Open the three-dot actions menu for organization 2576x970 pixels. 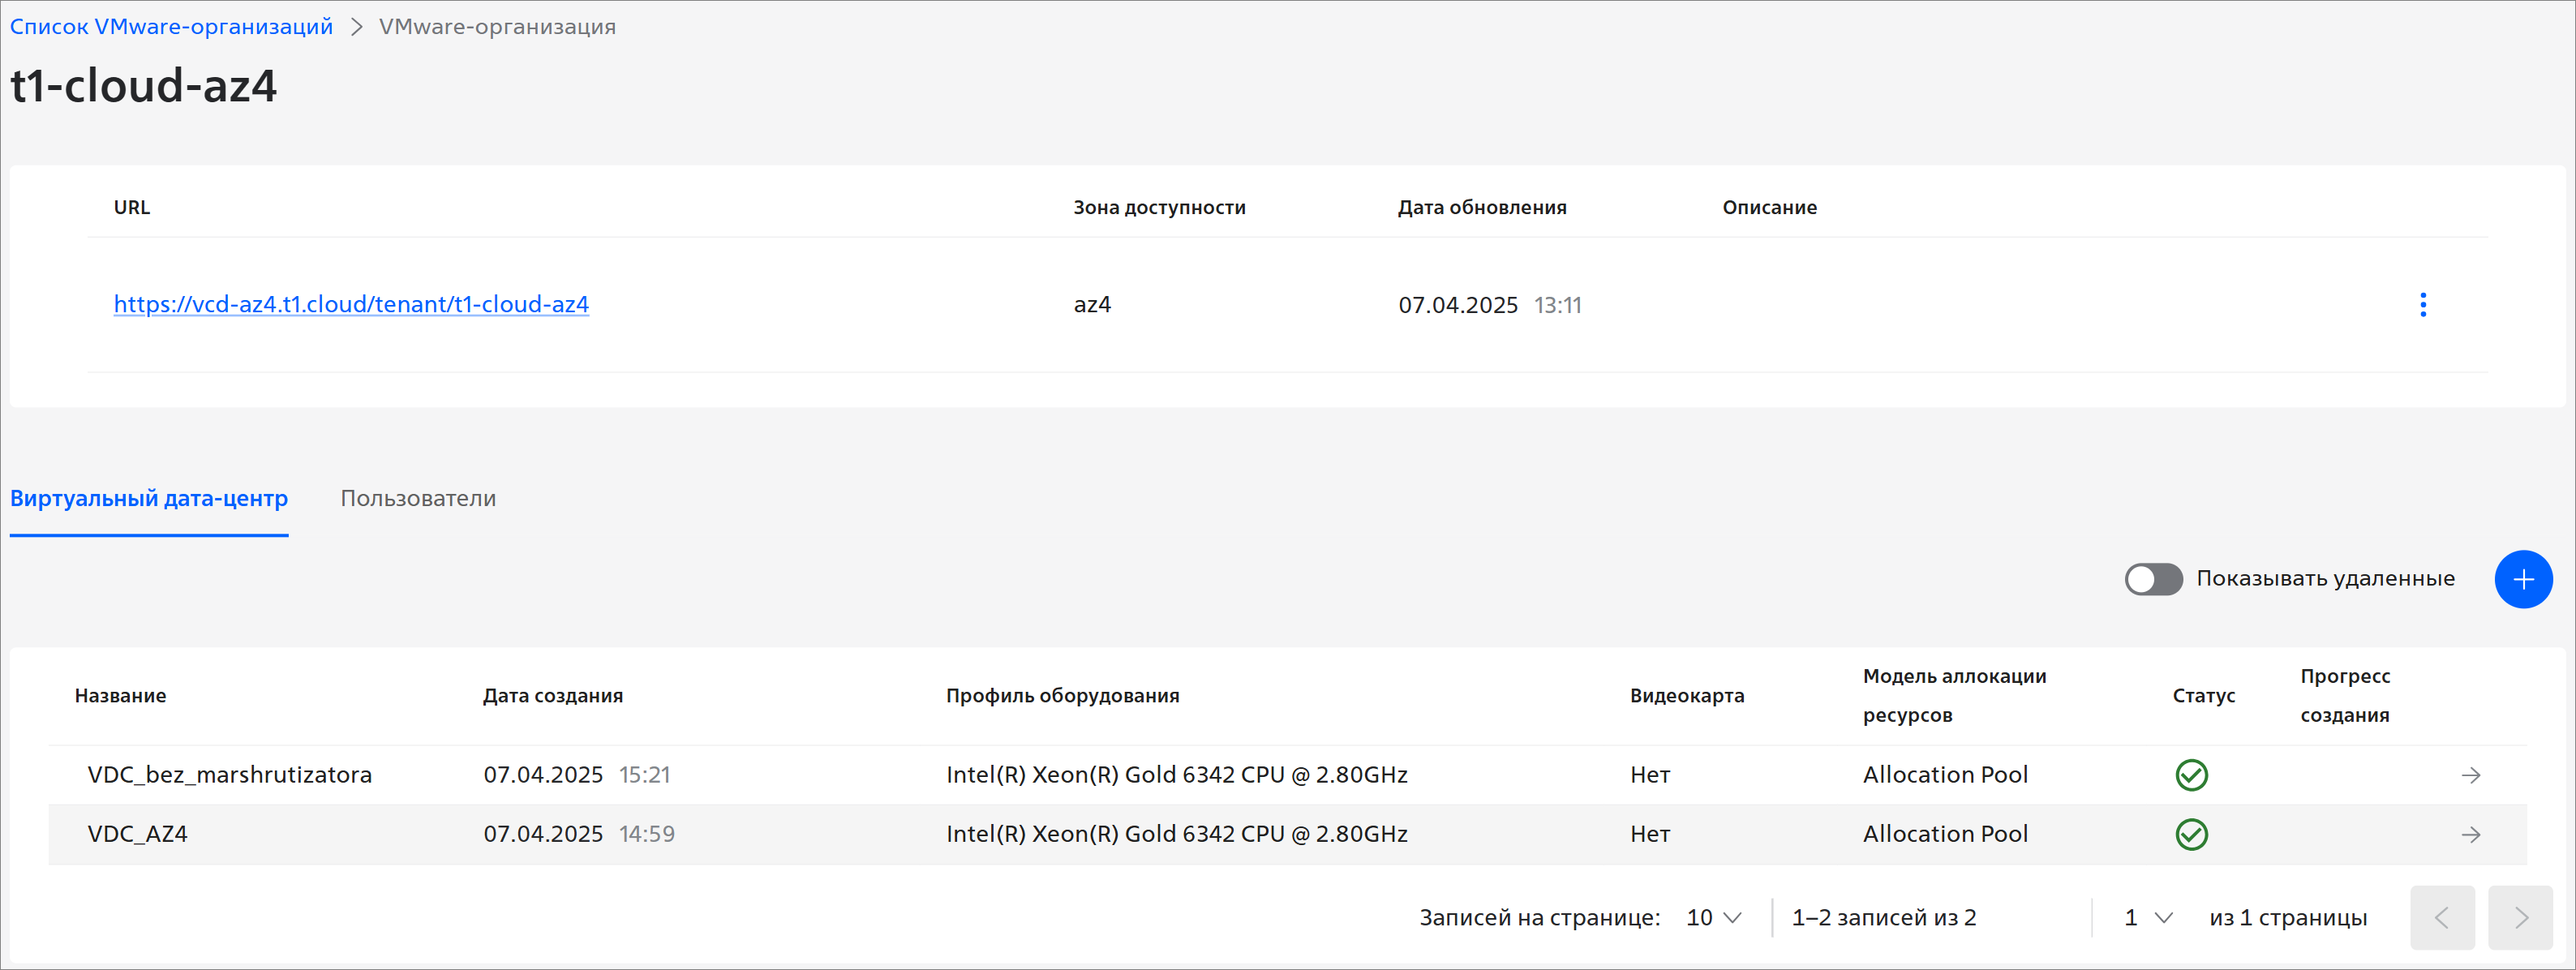[x=2422, y=305]
